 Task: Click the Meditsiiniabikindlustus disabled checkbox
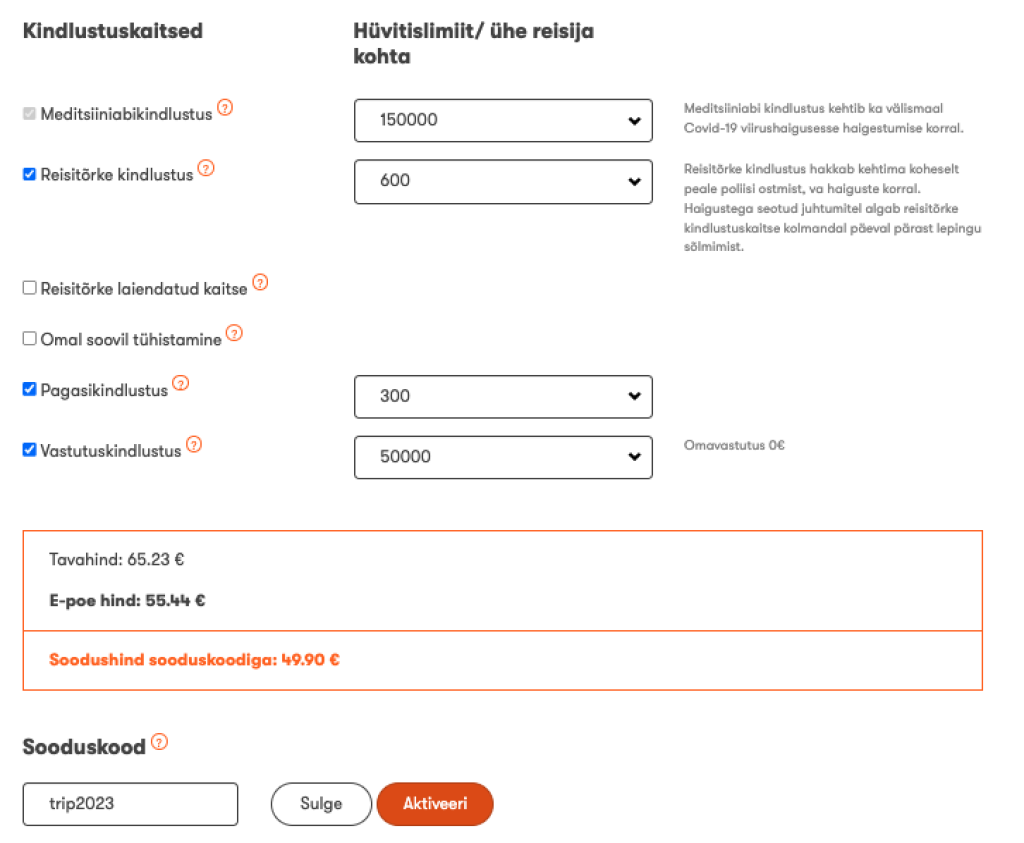(29, 114)
